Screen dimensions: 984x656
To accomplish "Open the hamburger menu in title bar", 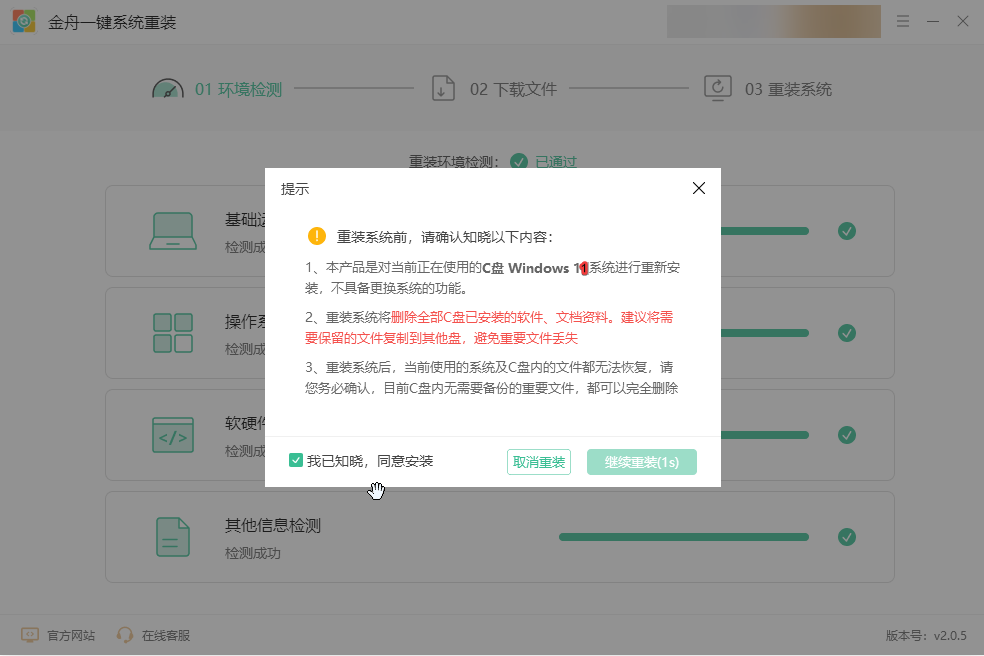I will click(x=903, y=21).
